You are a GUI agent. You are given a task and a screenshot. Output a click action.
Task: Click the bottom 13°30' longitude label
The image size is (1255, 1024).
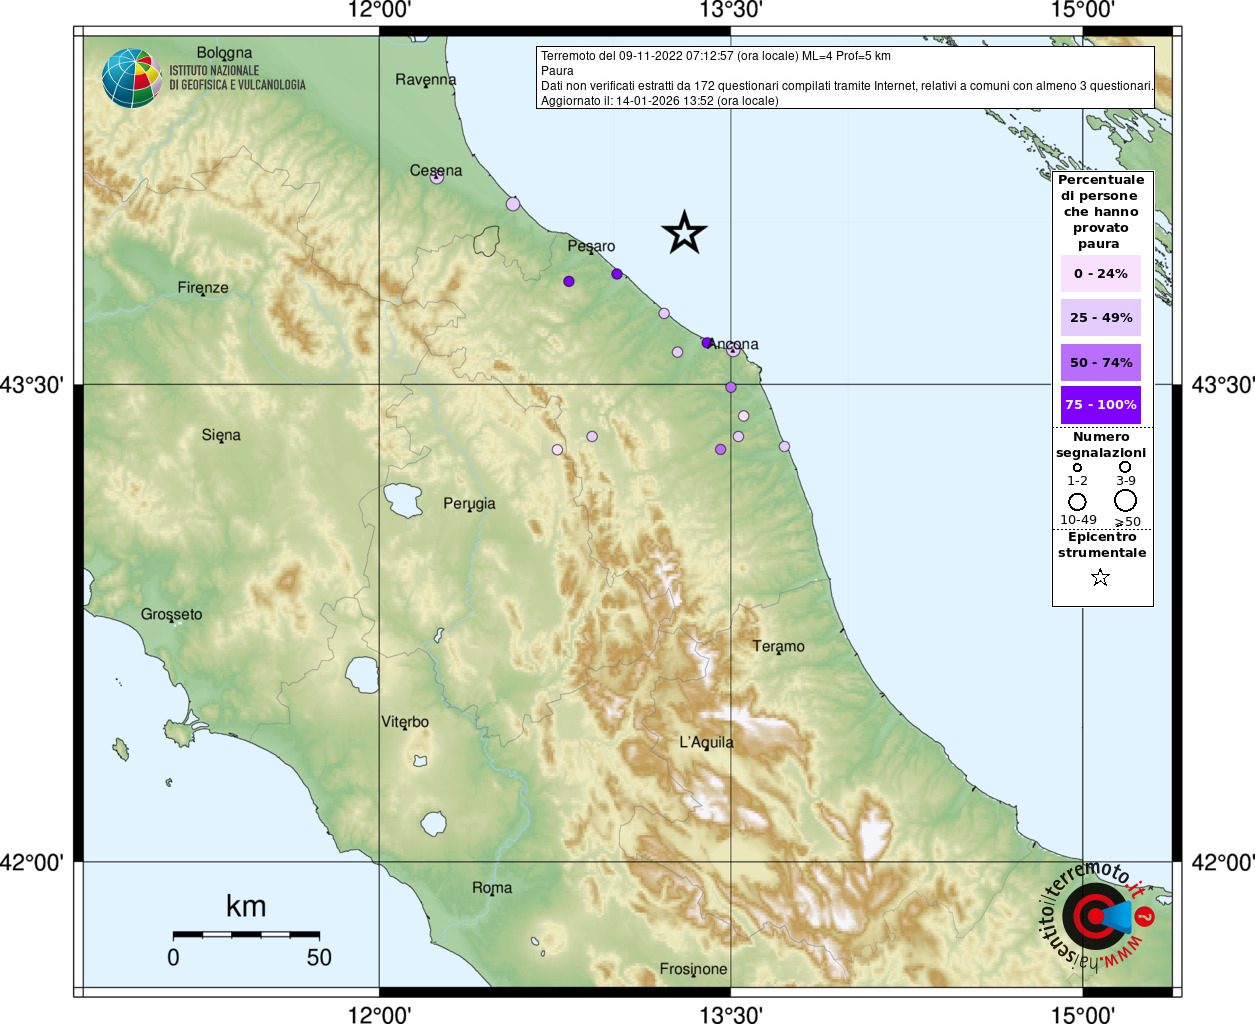click(x=731, y=1014)
